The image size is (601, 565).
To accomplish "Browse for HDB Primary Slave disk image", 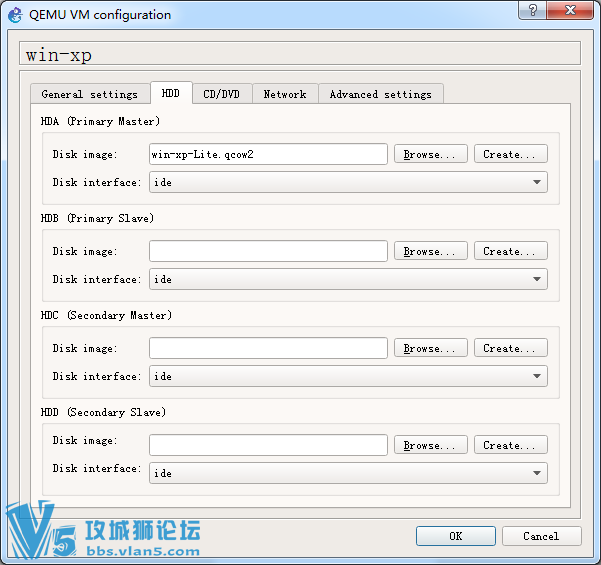I will [430, 251].
